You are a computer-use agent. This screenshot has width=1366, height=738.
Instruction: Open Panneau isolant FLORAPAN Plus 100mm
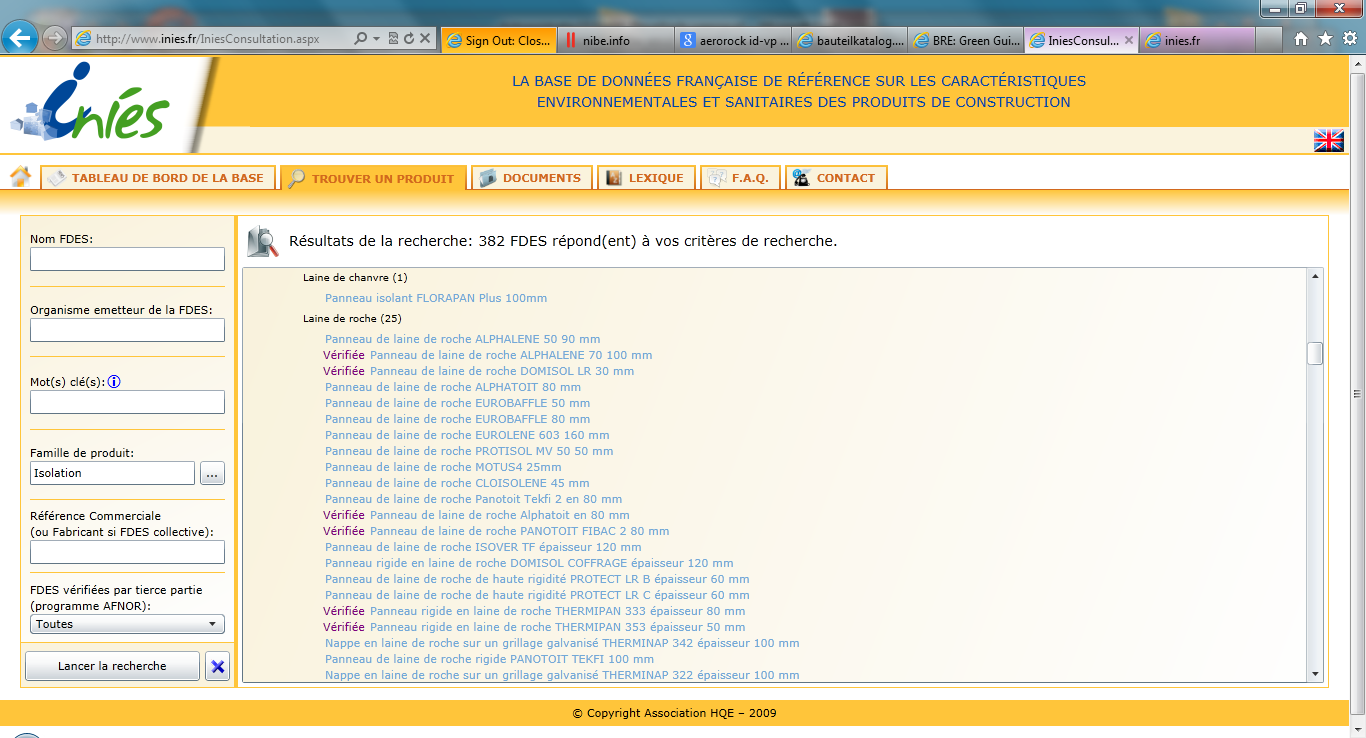(x=436, y=298)
